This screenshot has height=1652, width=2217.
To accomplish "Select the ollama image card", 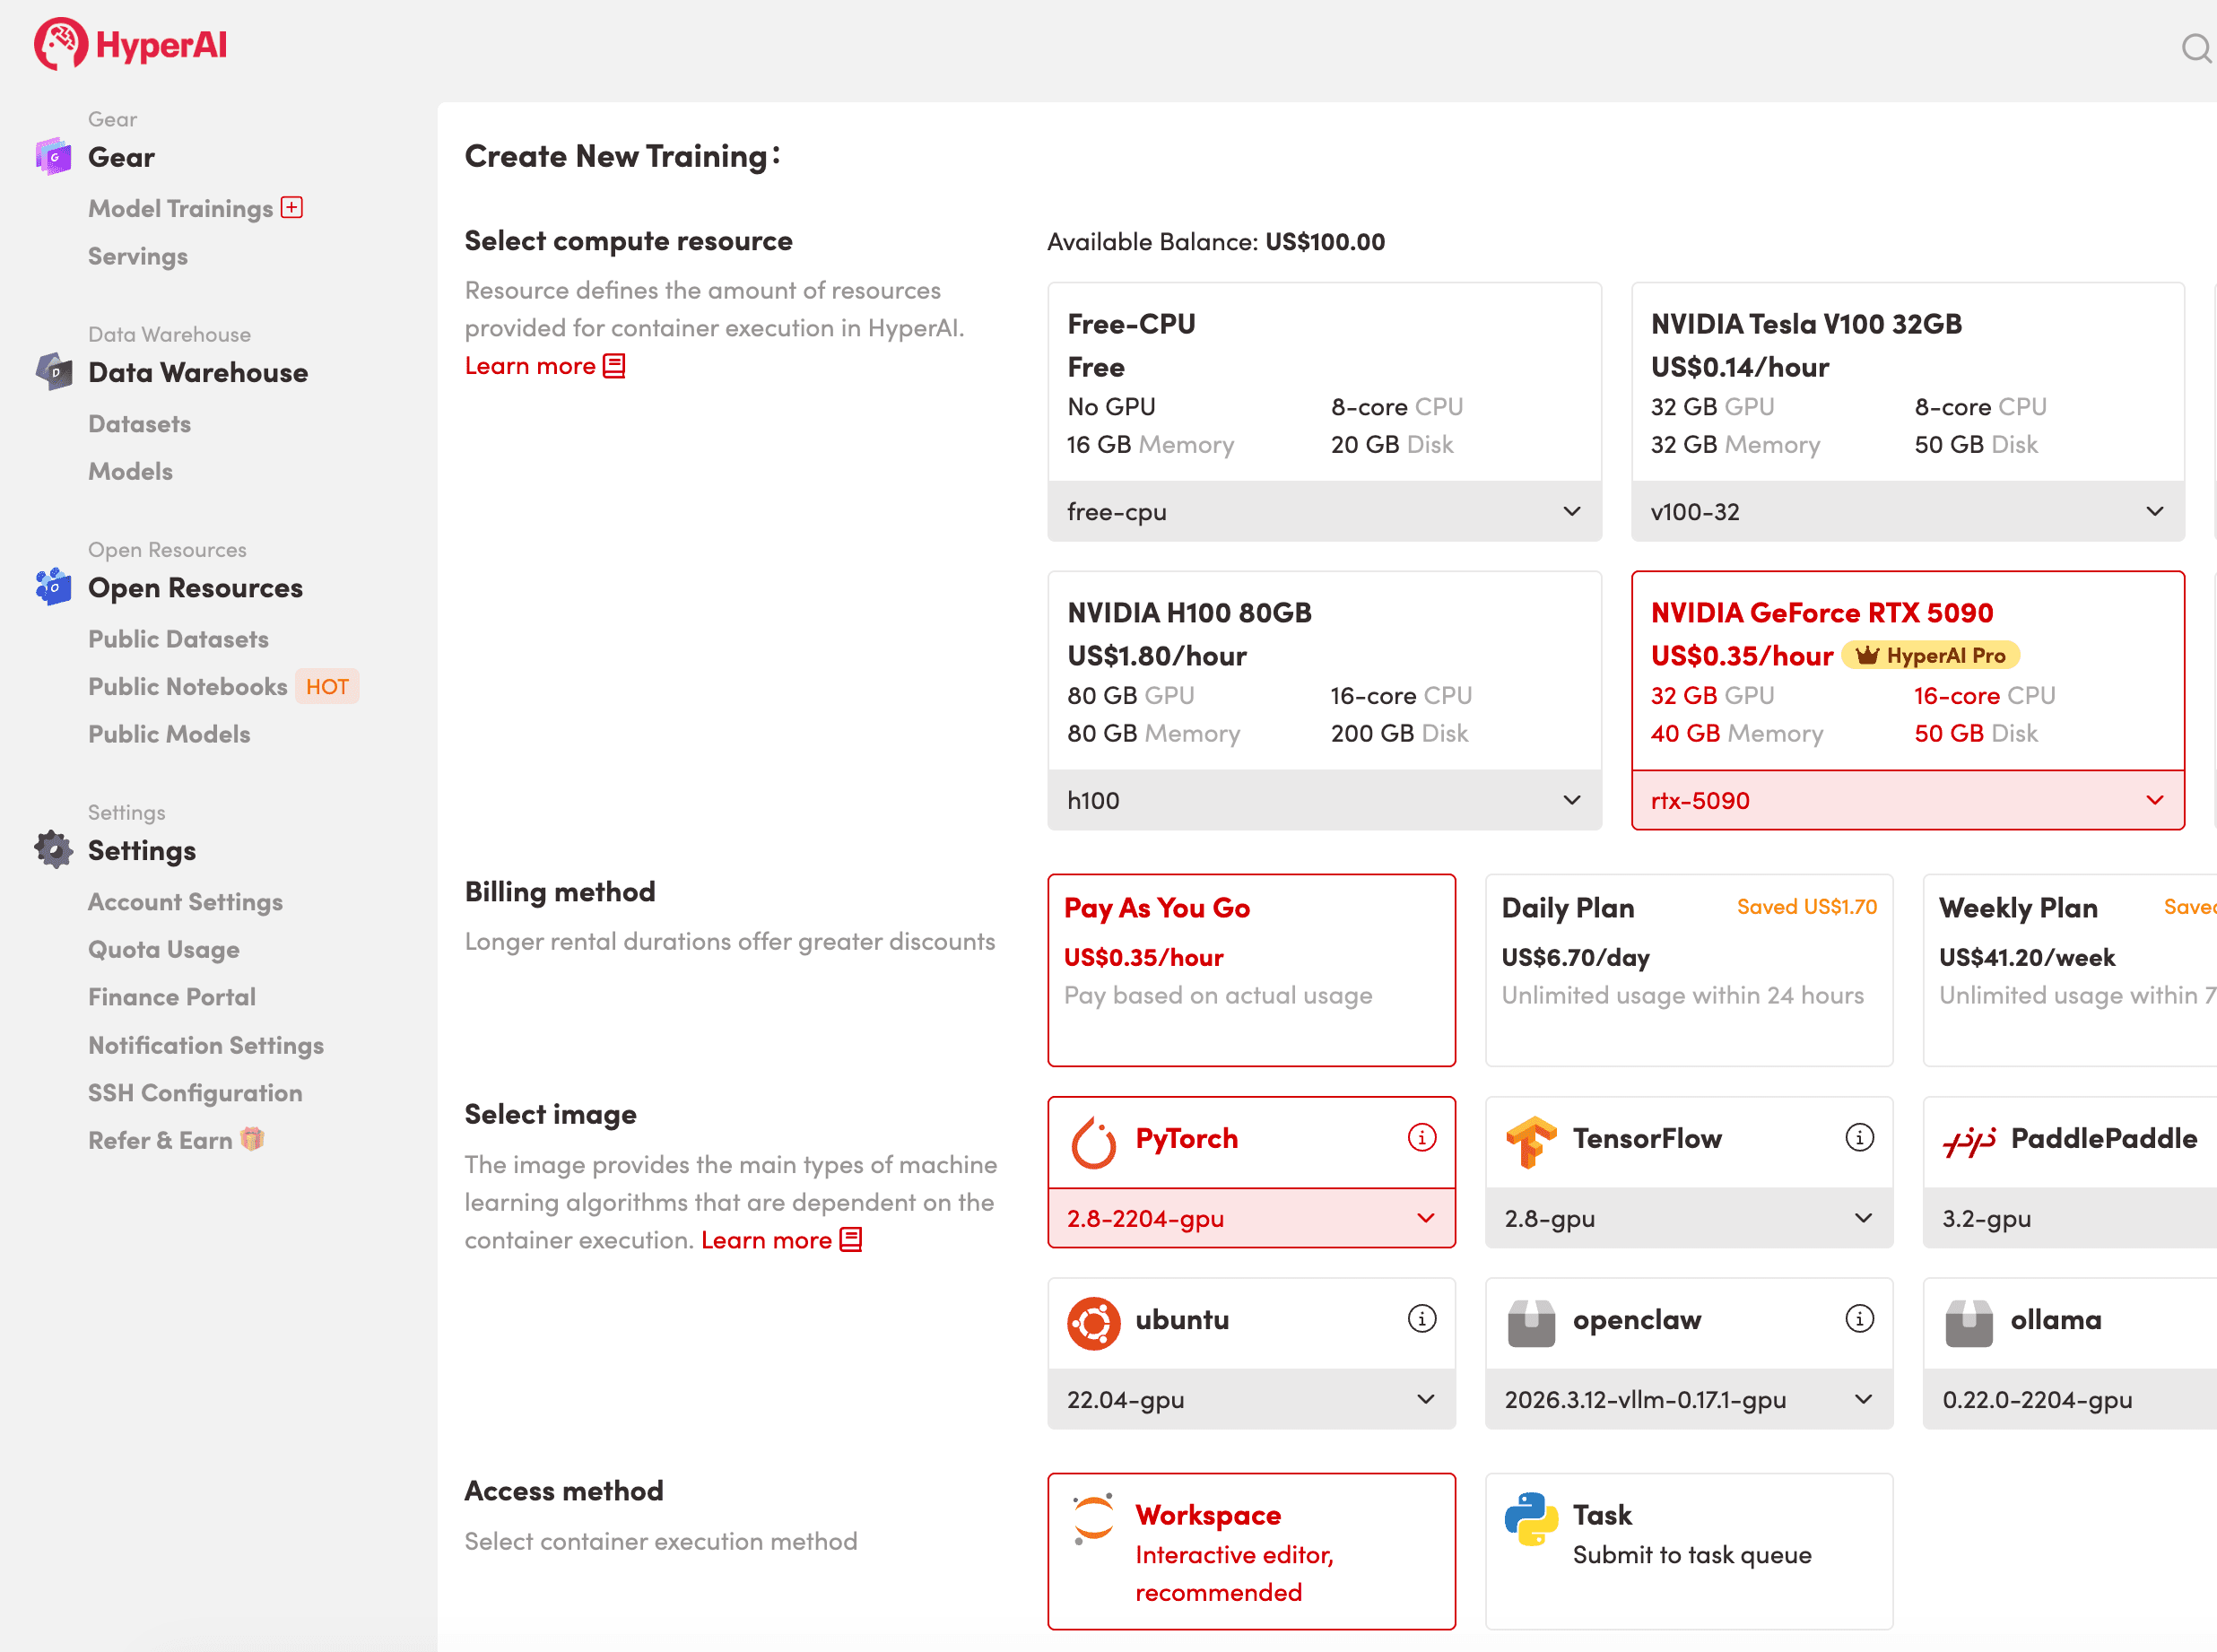I will point(2070,1323).
